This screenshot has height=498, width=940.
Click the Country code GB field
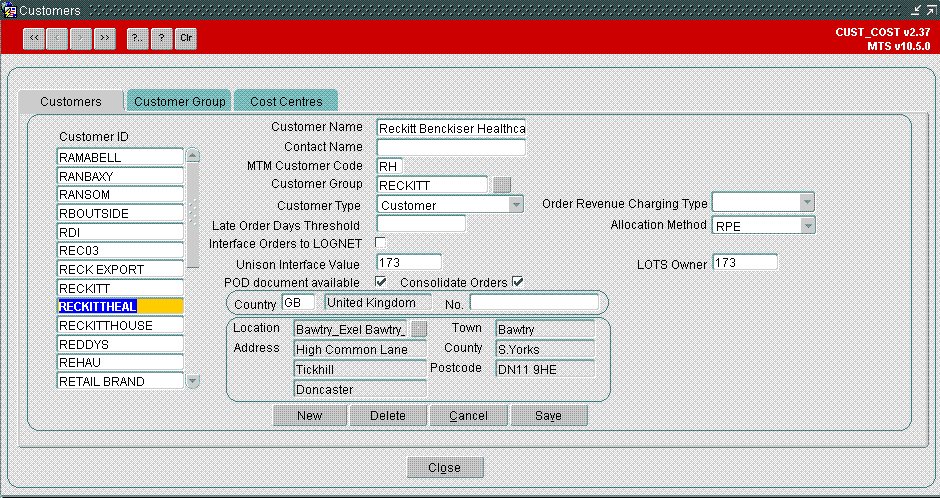298,302
